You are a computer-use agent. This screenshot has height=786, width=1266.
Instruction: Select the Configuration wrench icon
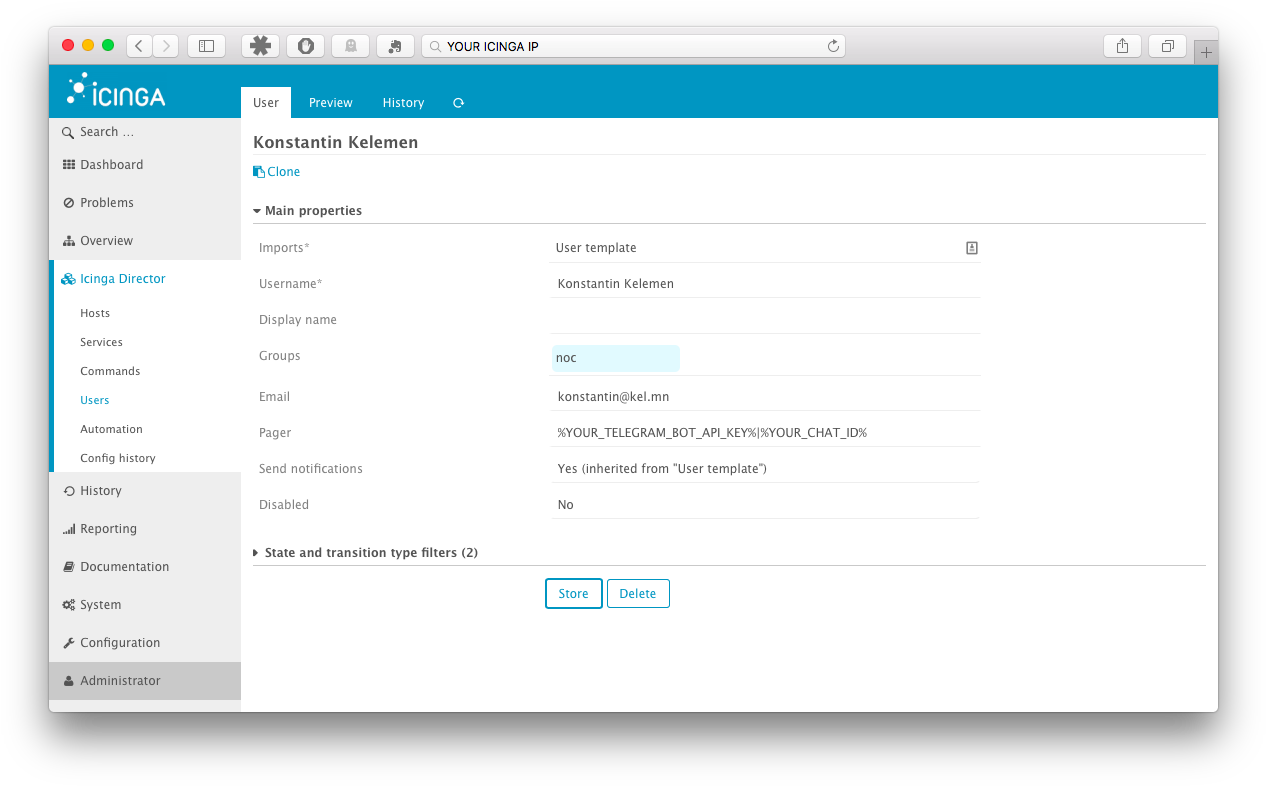click(x=67, y=642)
